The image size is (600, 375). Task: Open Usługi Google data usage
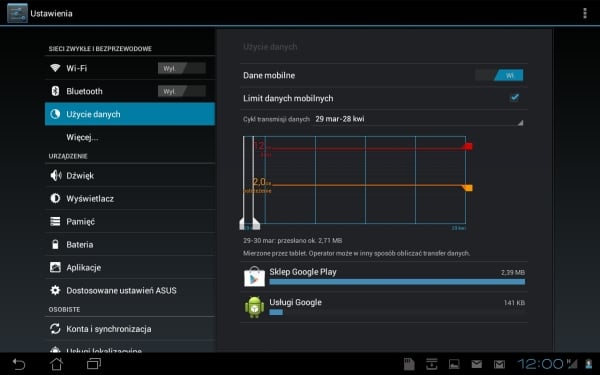(x=384, y=307)
